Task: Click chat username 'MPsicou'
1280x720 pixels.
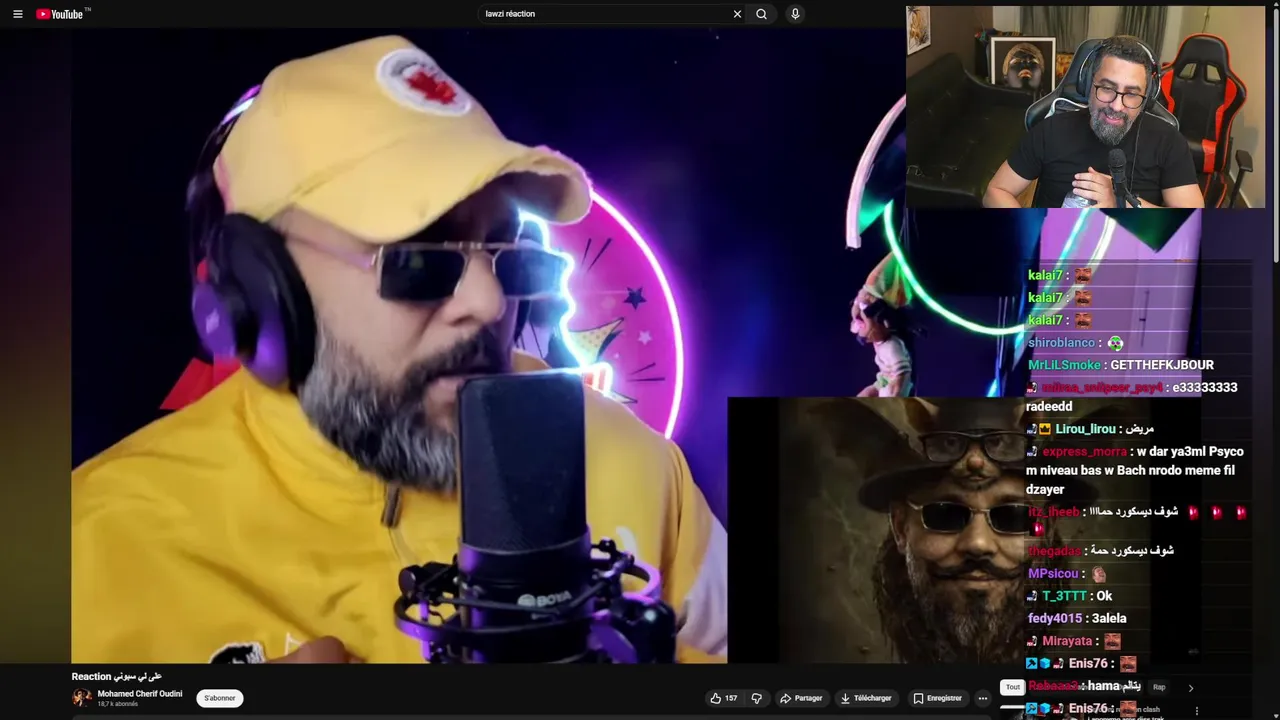Action: 1053,574
